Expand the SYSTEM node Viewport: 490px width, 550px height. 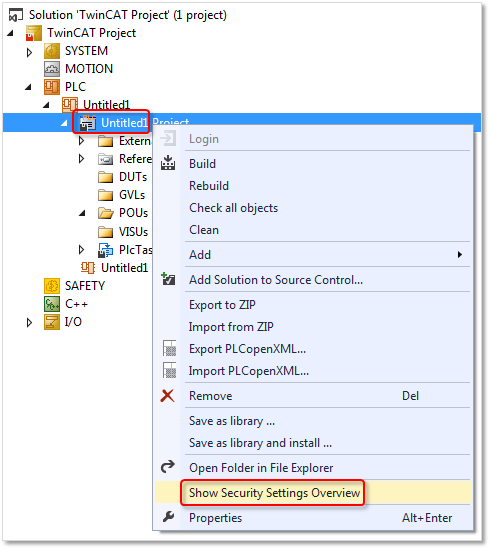(29, 52)
